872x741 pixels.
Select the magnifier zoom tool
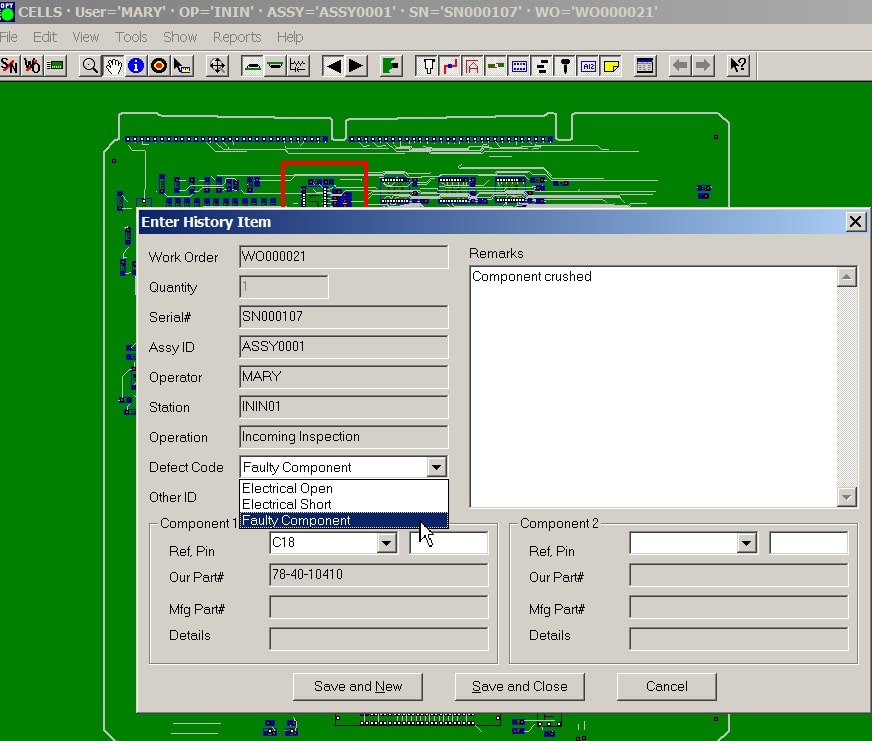90,66
